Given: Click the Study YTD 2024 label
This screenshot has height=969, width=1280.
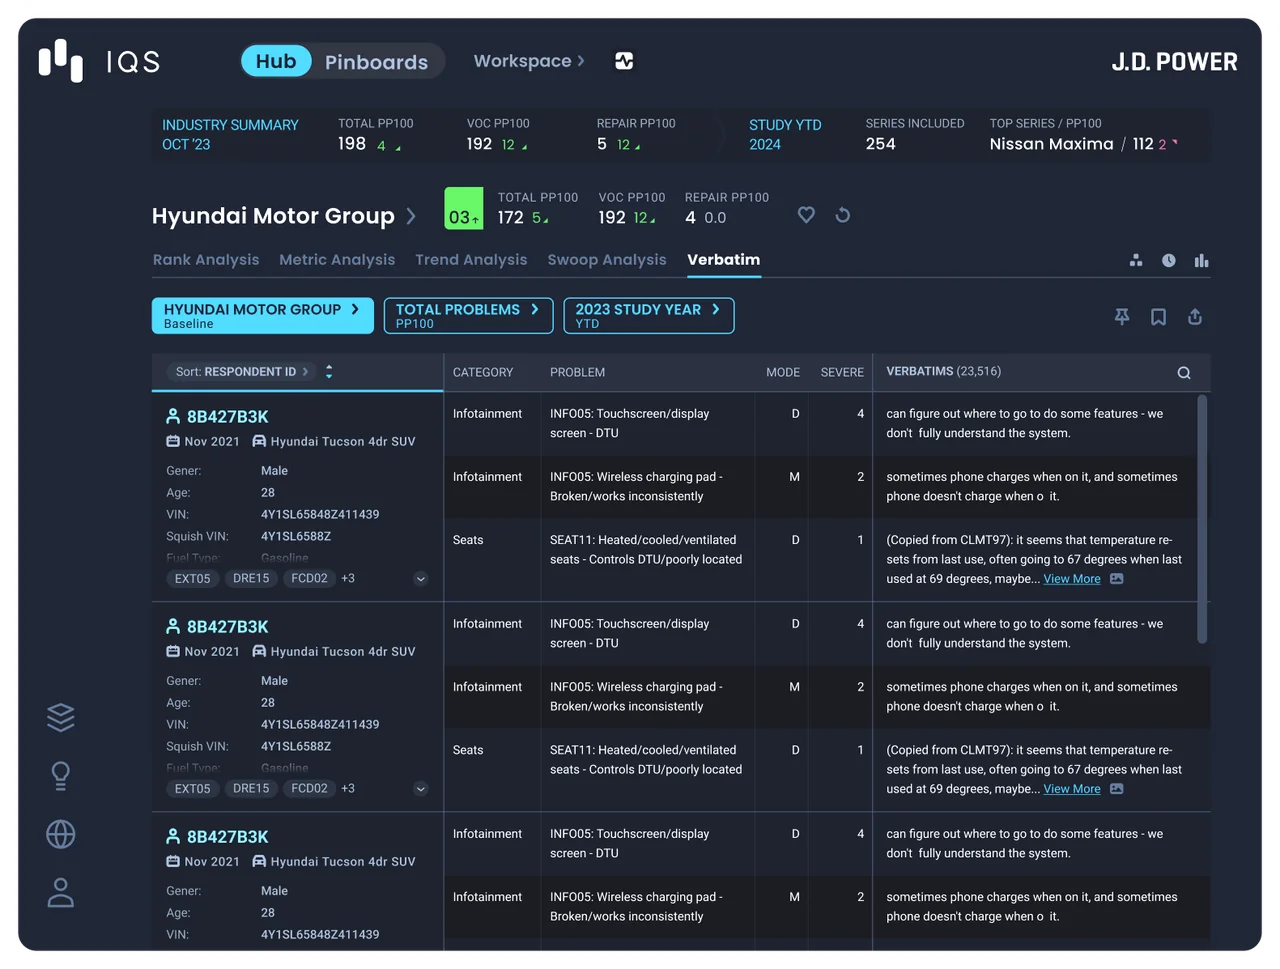Looking at the screenshot, I should 785,134.
